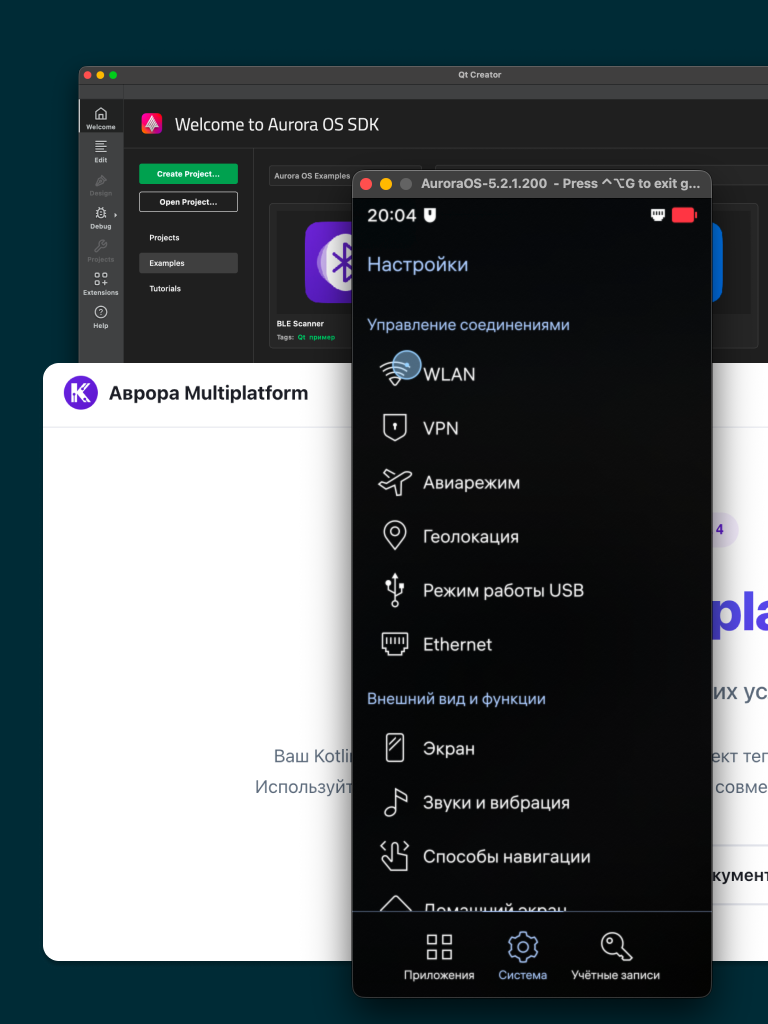Image resolution: width=768 pixels, height=1024 pixels.
Task: Open Projects mode in Qt Creator sidebar
Action: [x=101, y=251]
